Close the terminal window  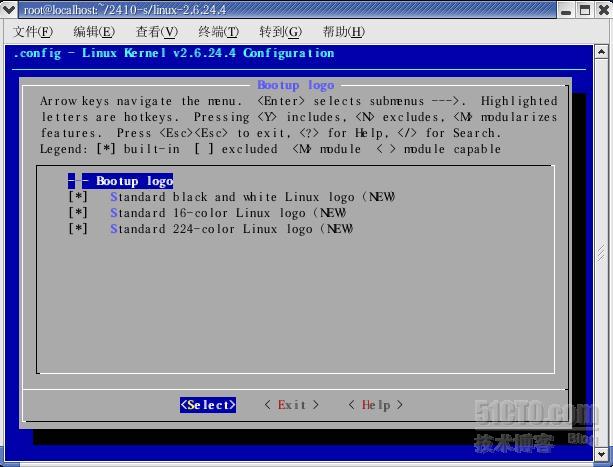click(x=604, y=10)
